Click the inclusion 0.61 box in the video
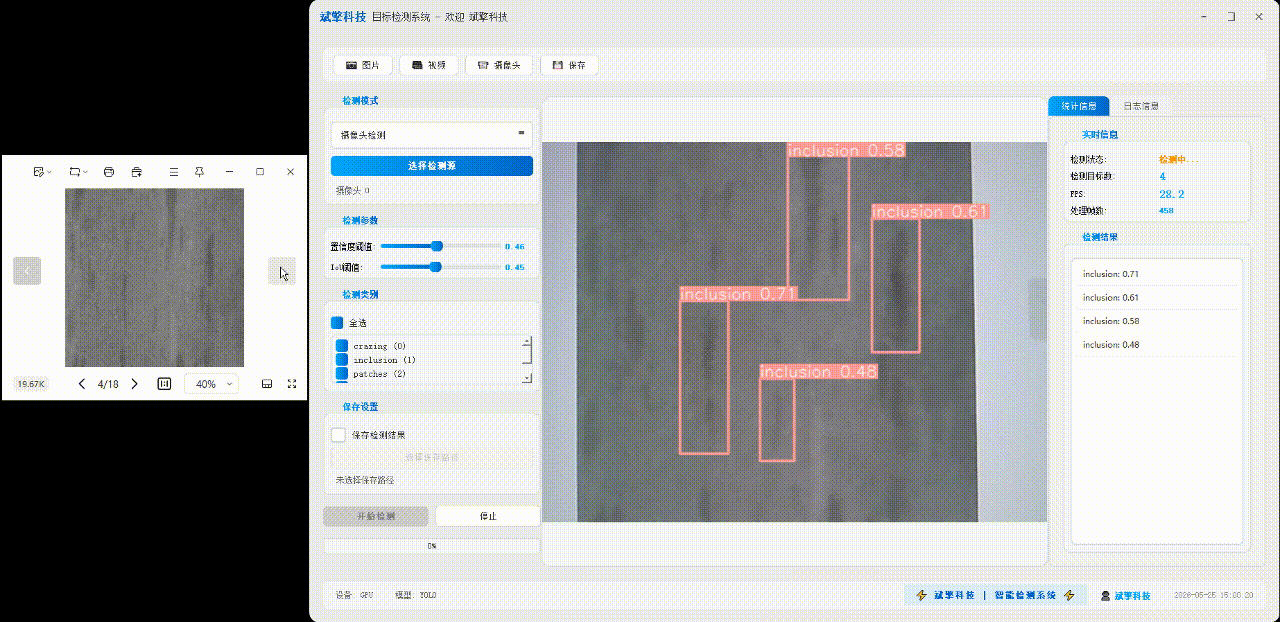1280x622 pixels. click(x=895, y=285)
